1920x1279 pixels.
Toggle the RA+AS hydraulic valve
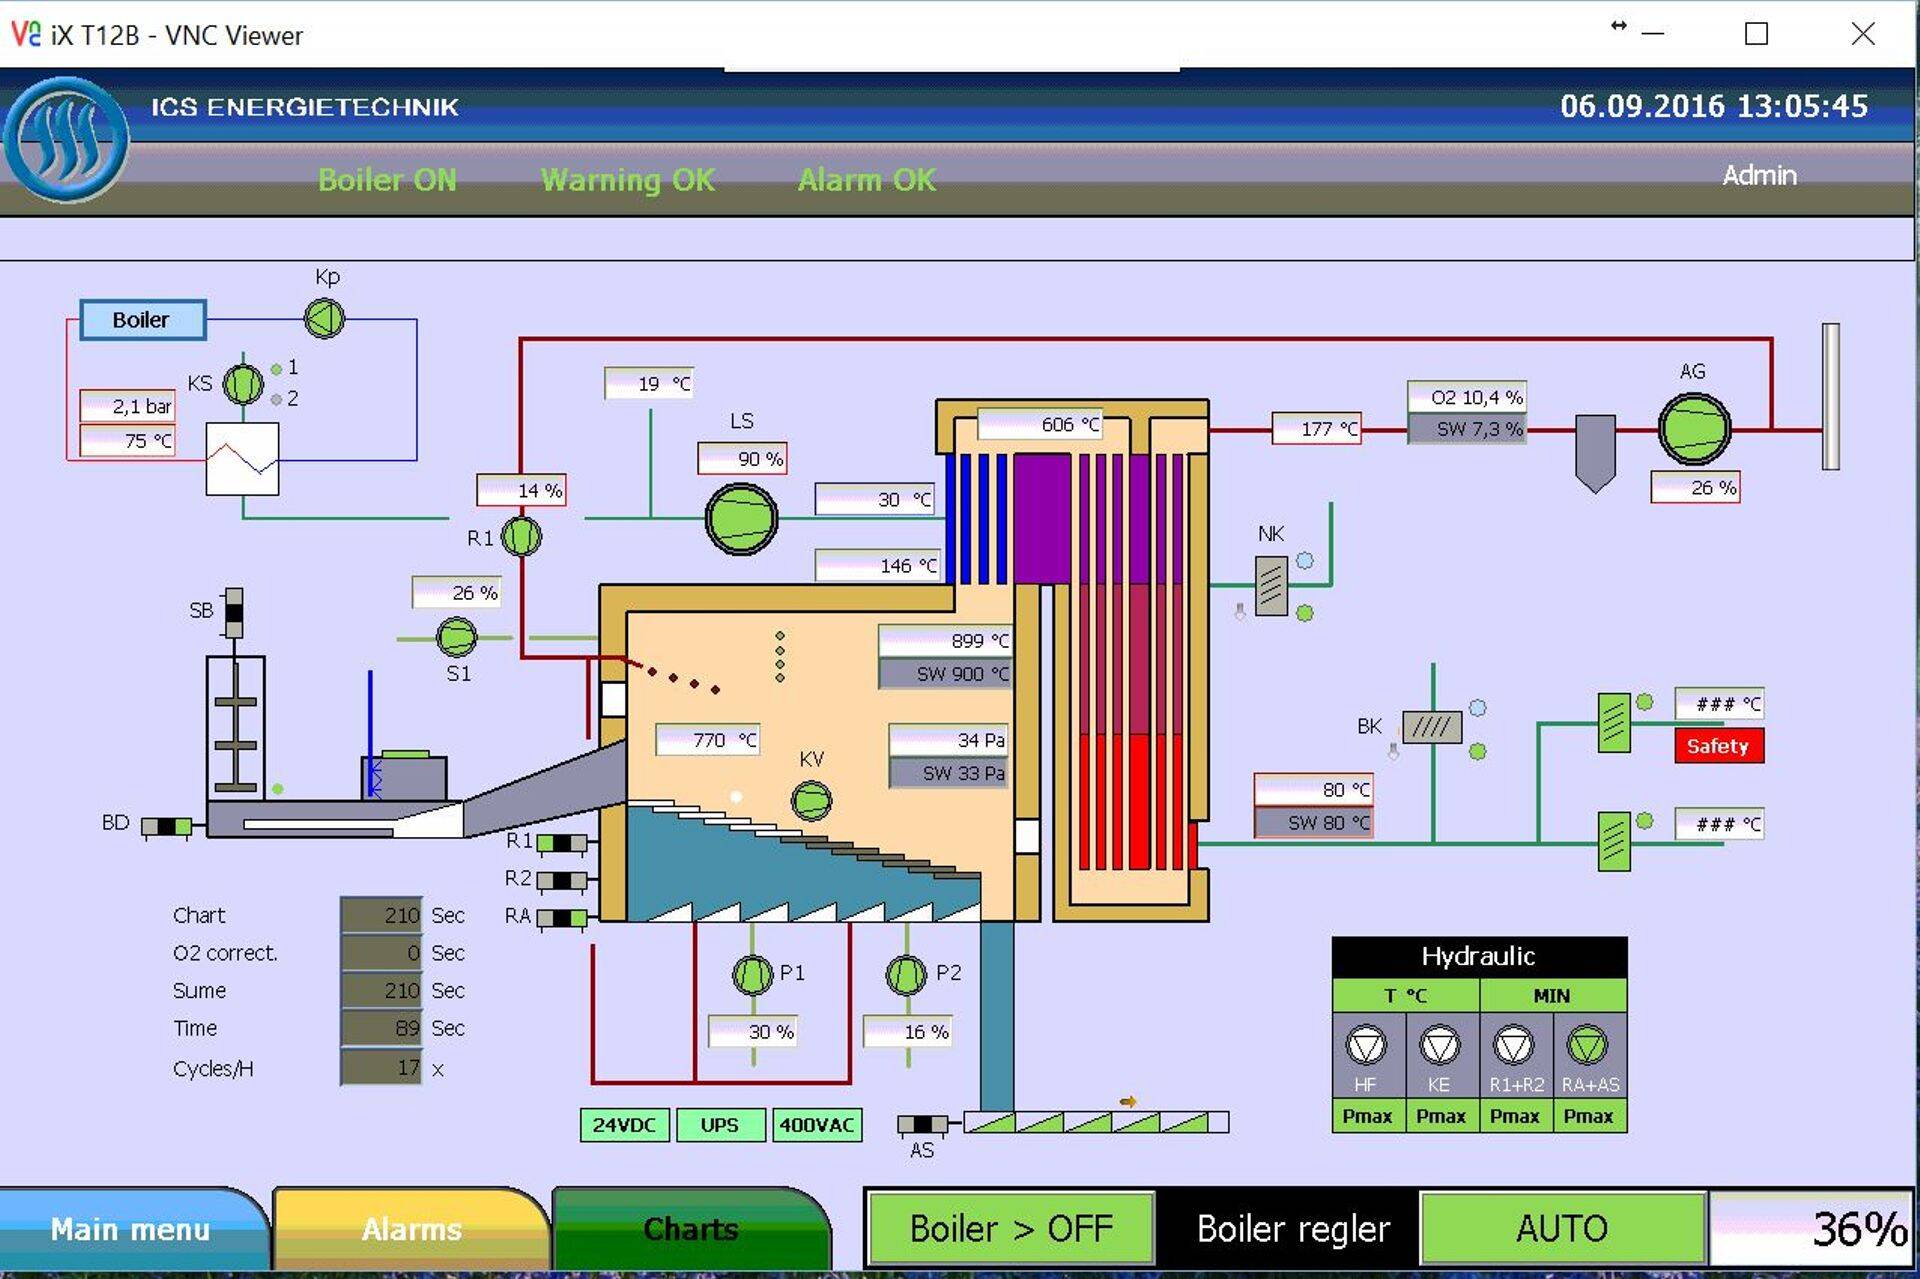point(1588,1047)
